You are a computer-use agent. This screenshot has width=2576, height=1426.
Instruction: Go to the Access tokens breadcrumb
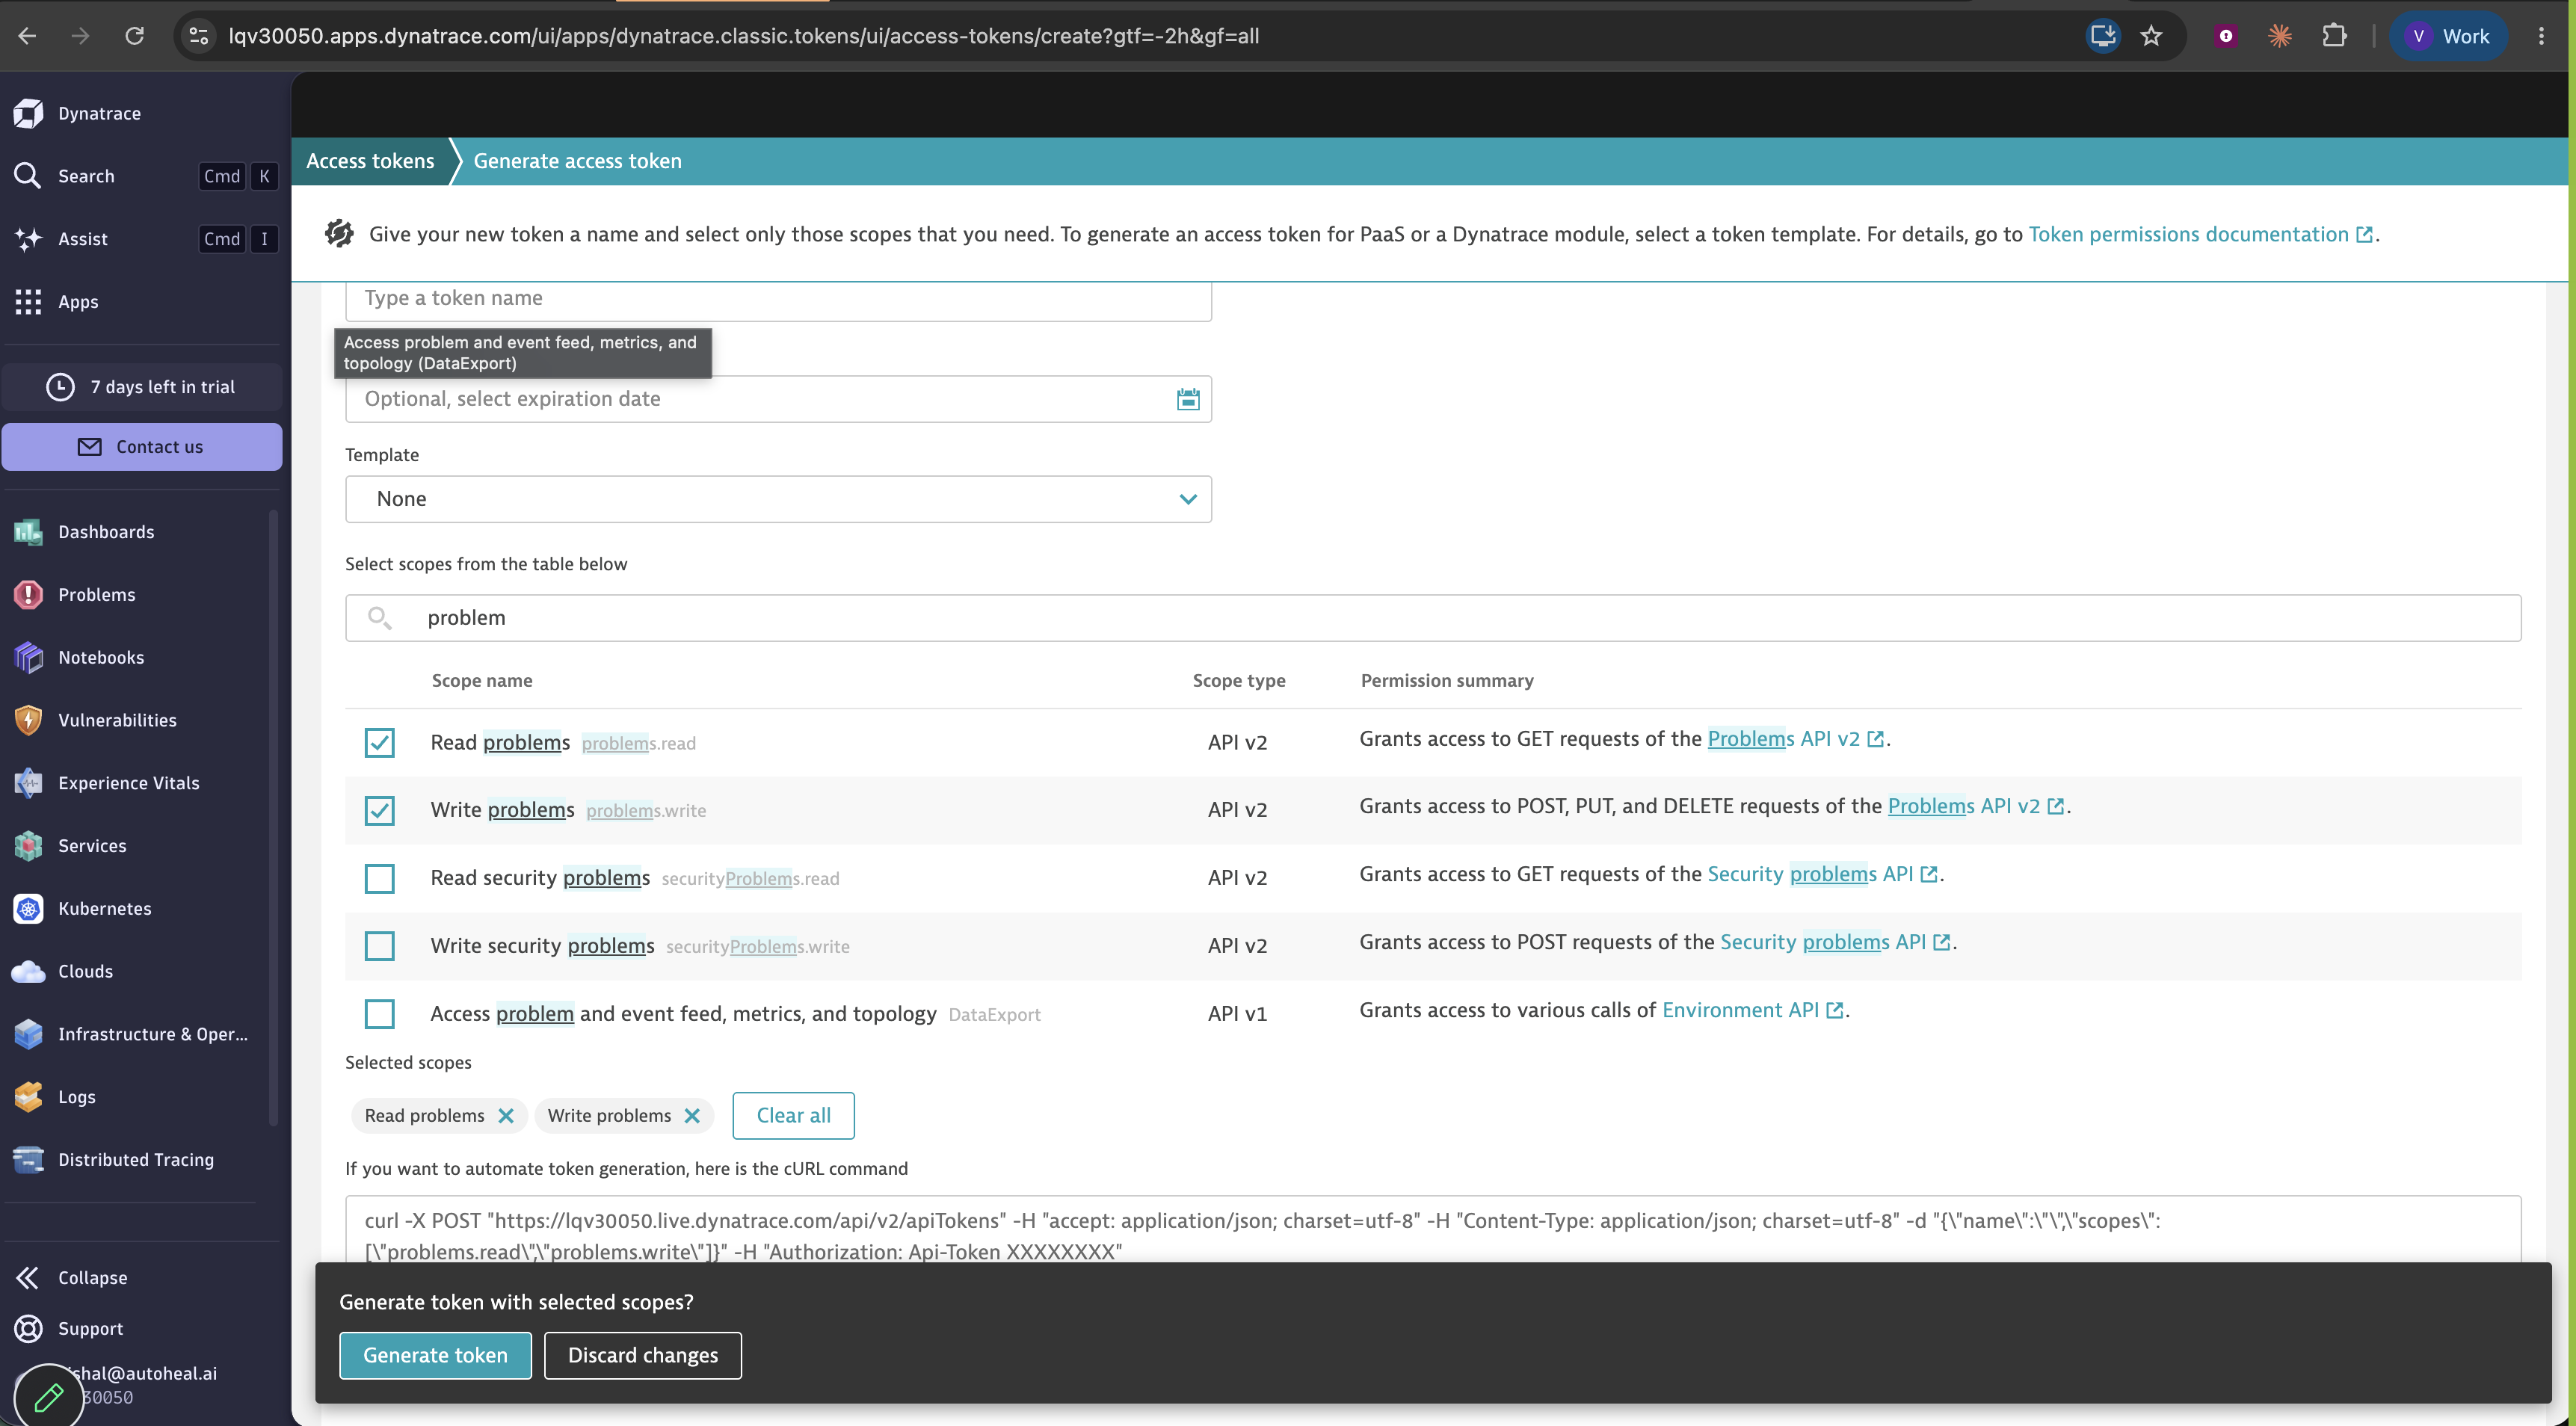pos(370,161)
